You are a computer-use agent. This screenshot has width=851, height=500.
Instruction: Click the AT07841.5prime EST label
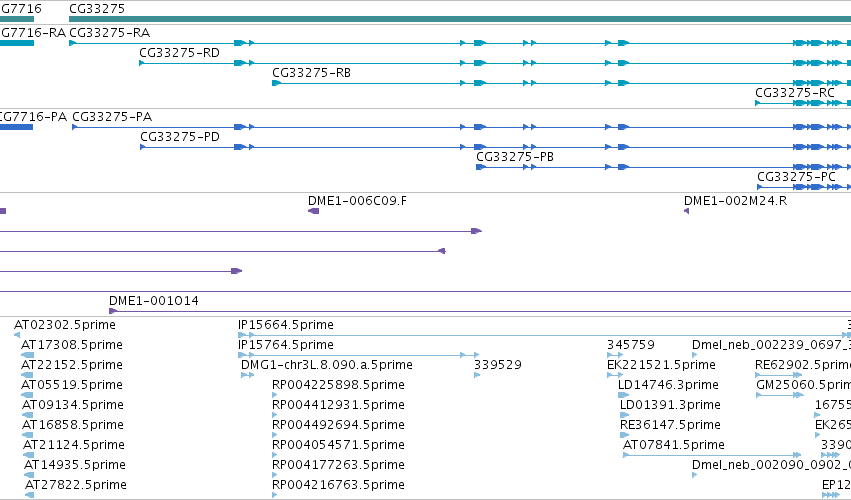[674, 445]
